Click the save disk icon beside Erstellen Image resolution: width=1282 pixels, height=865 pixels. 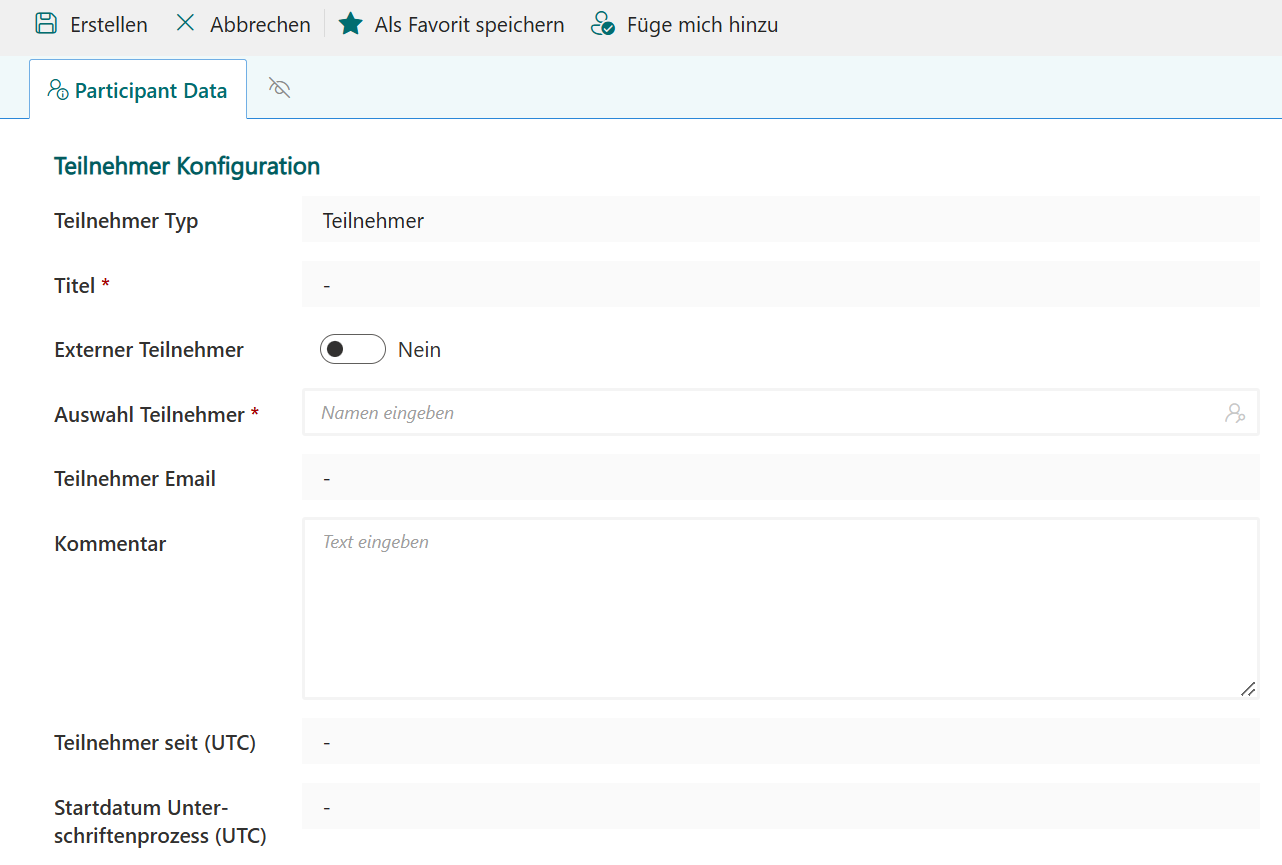[46, 24]
